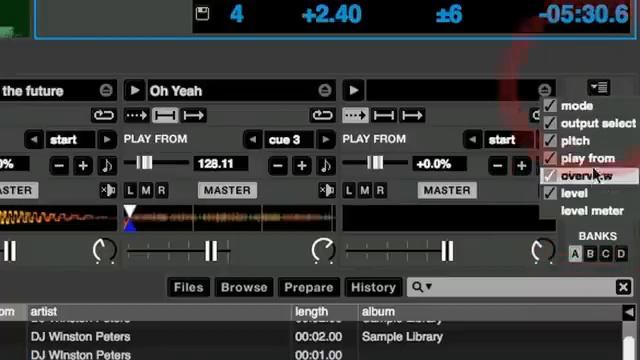This screenshot has height=360, width=640.
Task: Toggle keylock note on 'the future' slot
Action: (107, 166)
